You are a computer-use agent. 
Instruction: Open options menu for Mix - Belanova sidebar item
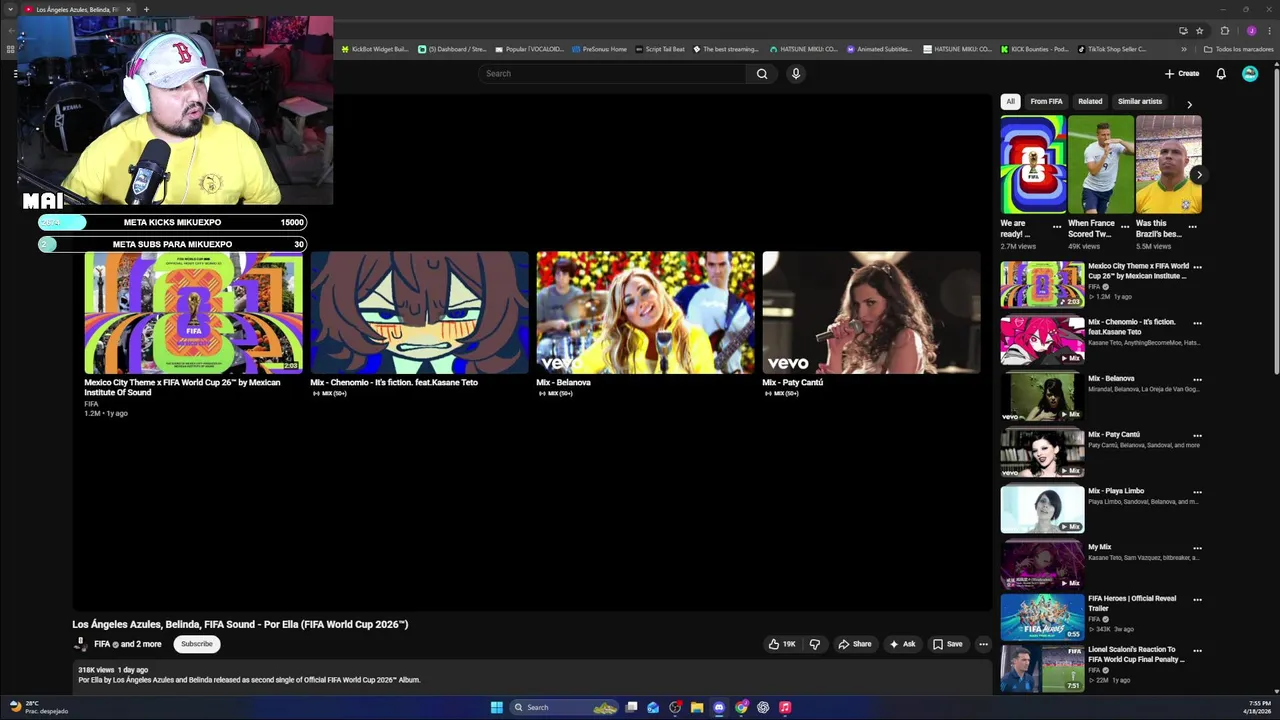[1197, 380]
